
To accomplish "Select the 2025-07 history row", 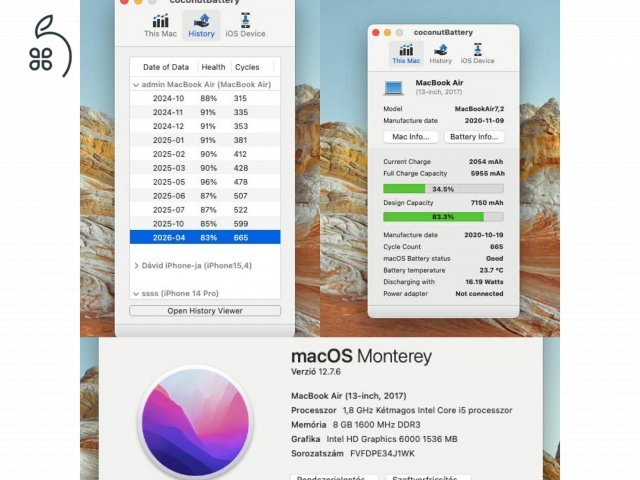I will [x=205, y=210].
